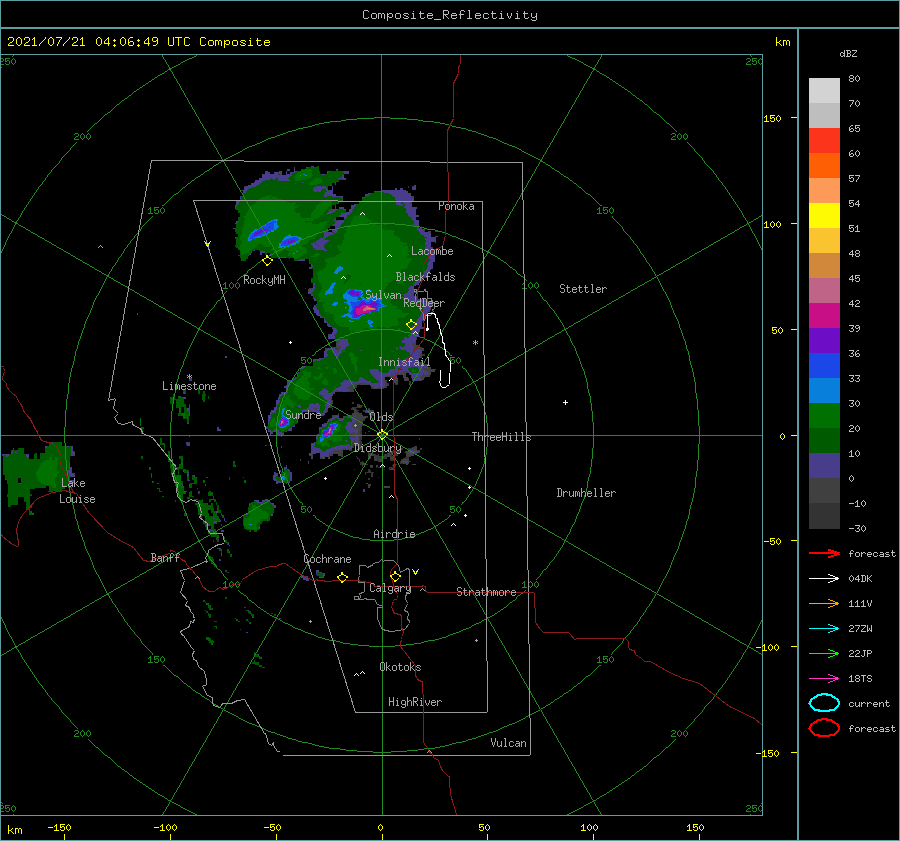The width and height of the screenshot is (900, 841).
Task: Click the cyan 27ZW arrow in legend
Action: click(x=824, y=629)
